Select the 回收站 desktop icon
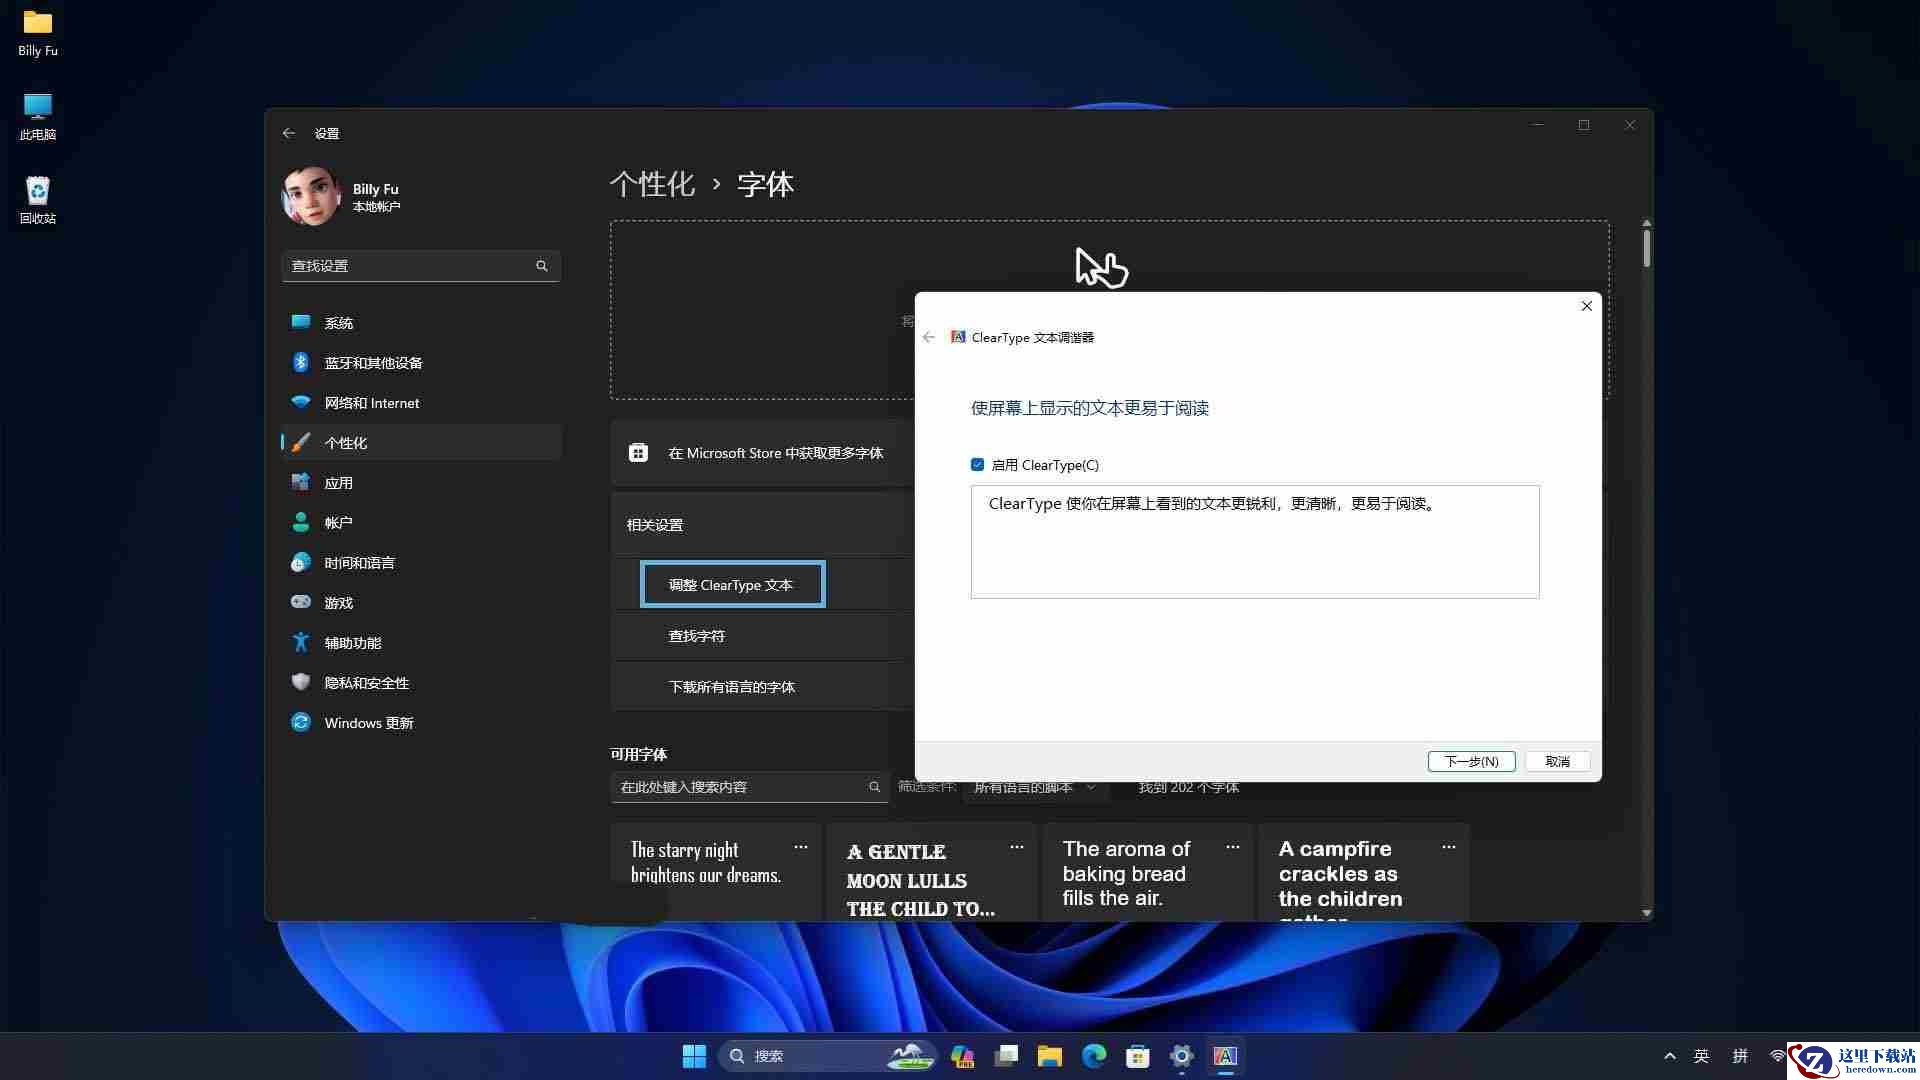 click(x=38, y=201)
